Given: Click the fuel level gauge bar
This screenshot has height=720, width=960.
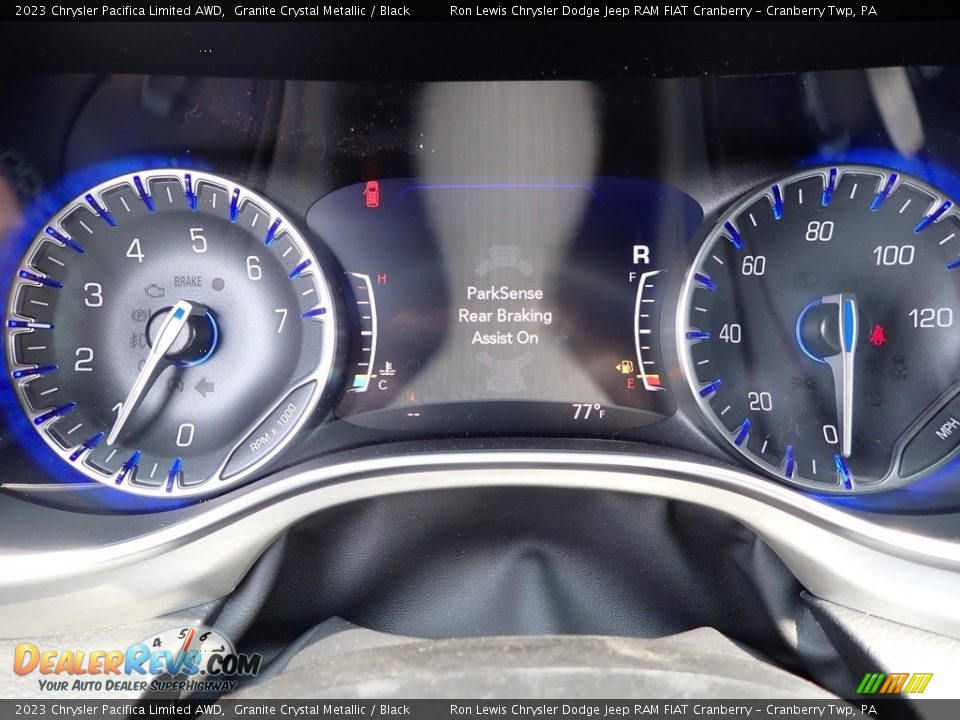Looking at the screenshot, I should pos(648,329).
